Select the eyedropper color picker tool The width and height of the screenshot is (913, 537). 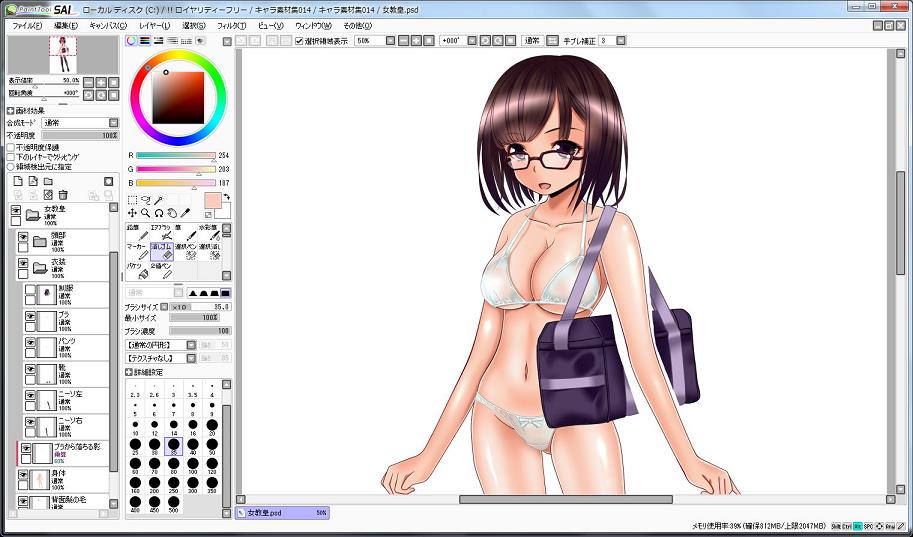186,213
